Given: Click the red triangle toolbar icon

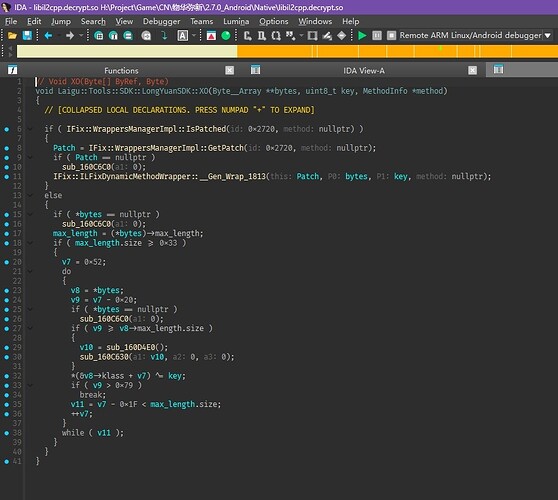Looking at the screenshot, I should point(211,36).
